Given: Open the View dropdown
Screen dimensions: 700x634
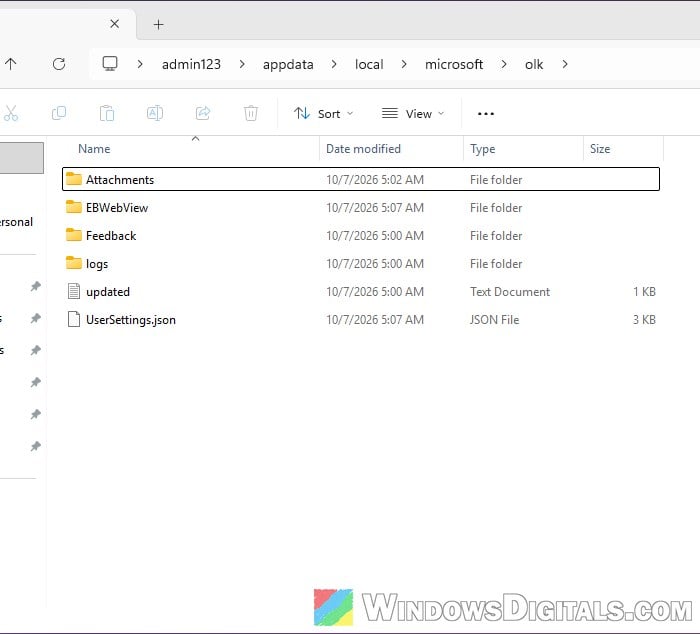Looking at the screenshot, I should [x=413, y=114].
